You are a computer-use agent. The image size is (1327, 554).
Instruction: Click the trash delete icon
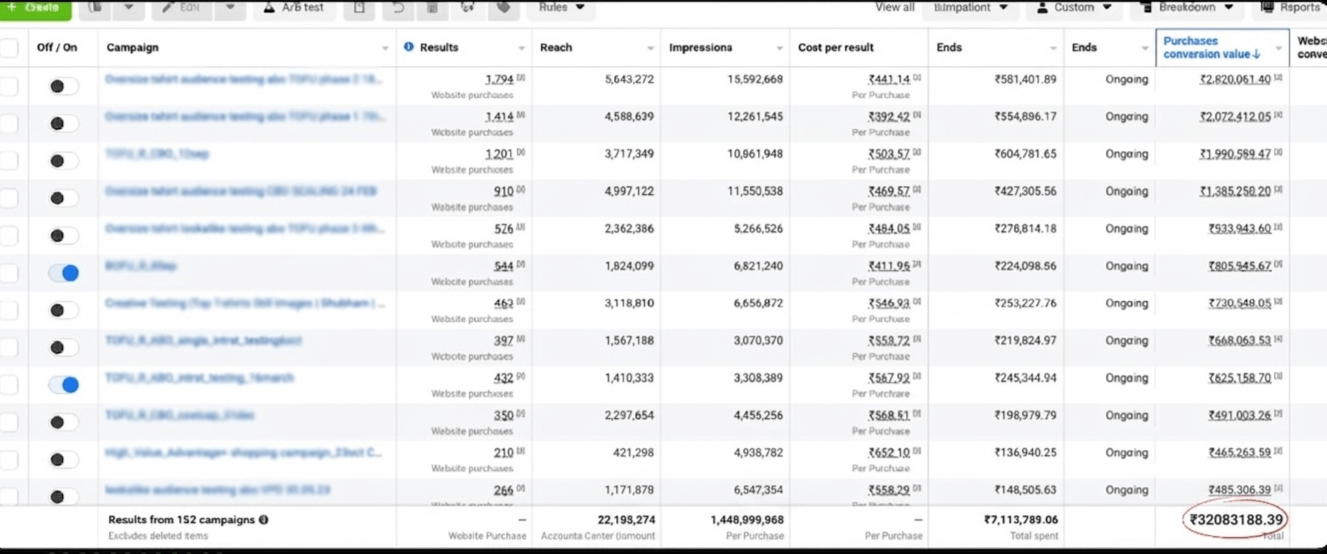[432, 8]
